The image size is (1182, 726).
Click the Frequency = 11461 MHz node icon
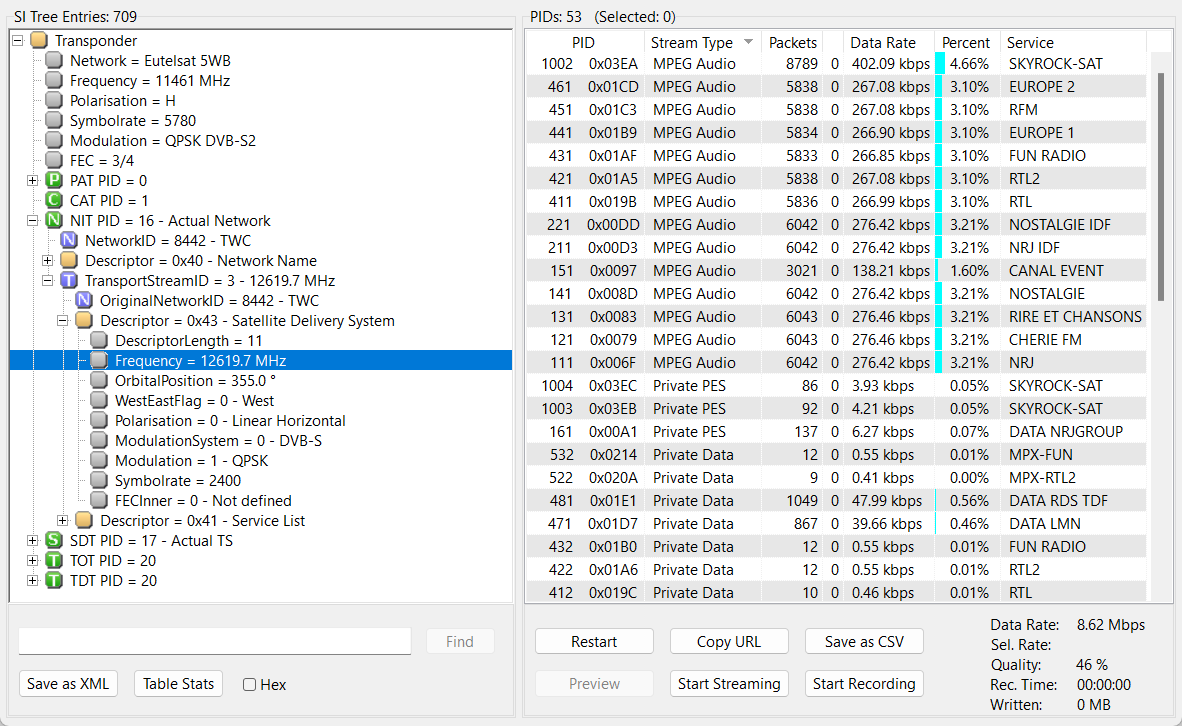coord(54,81)
